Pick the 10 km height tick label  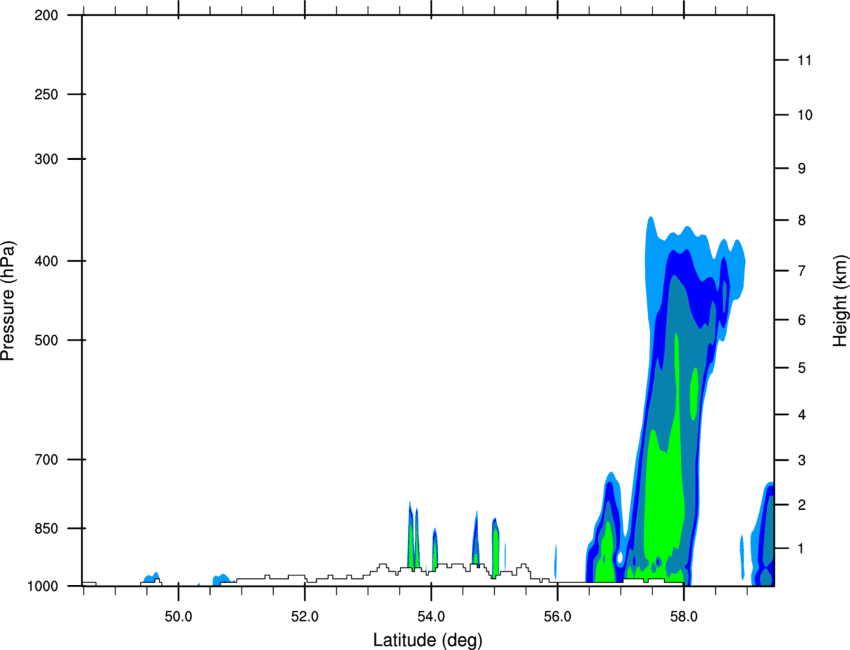pos(805,115)
